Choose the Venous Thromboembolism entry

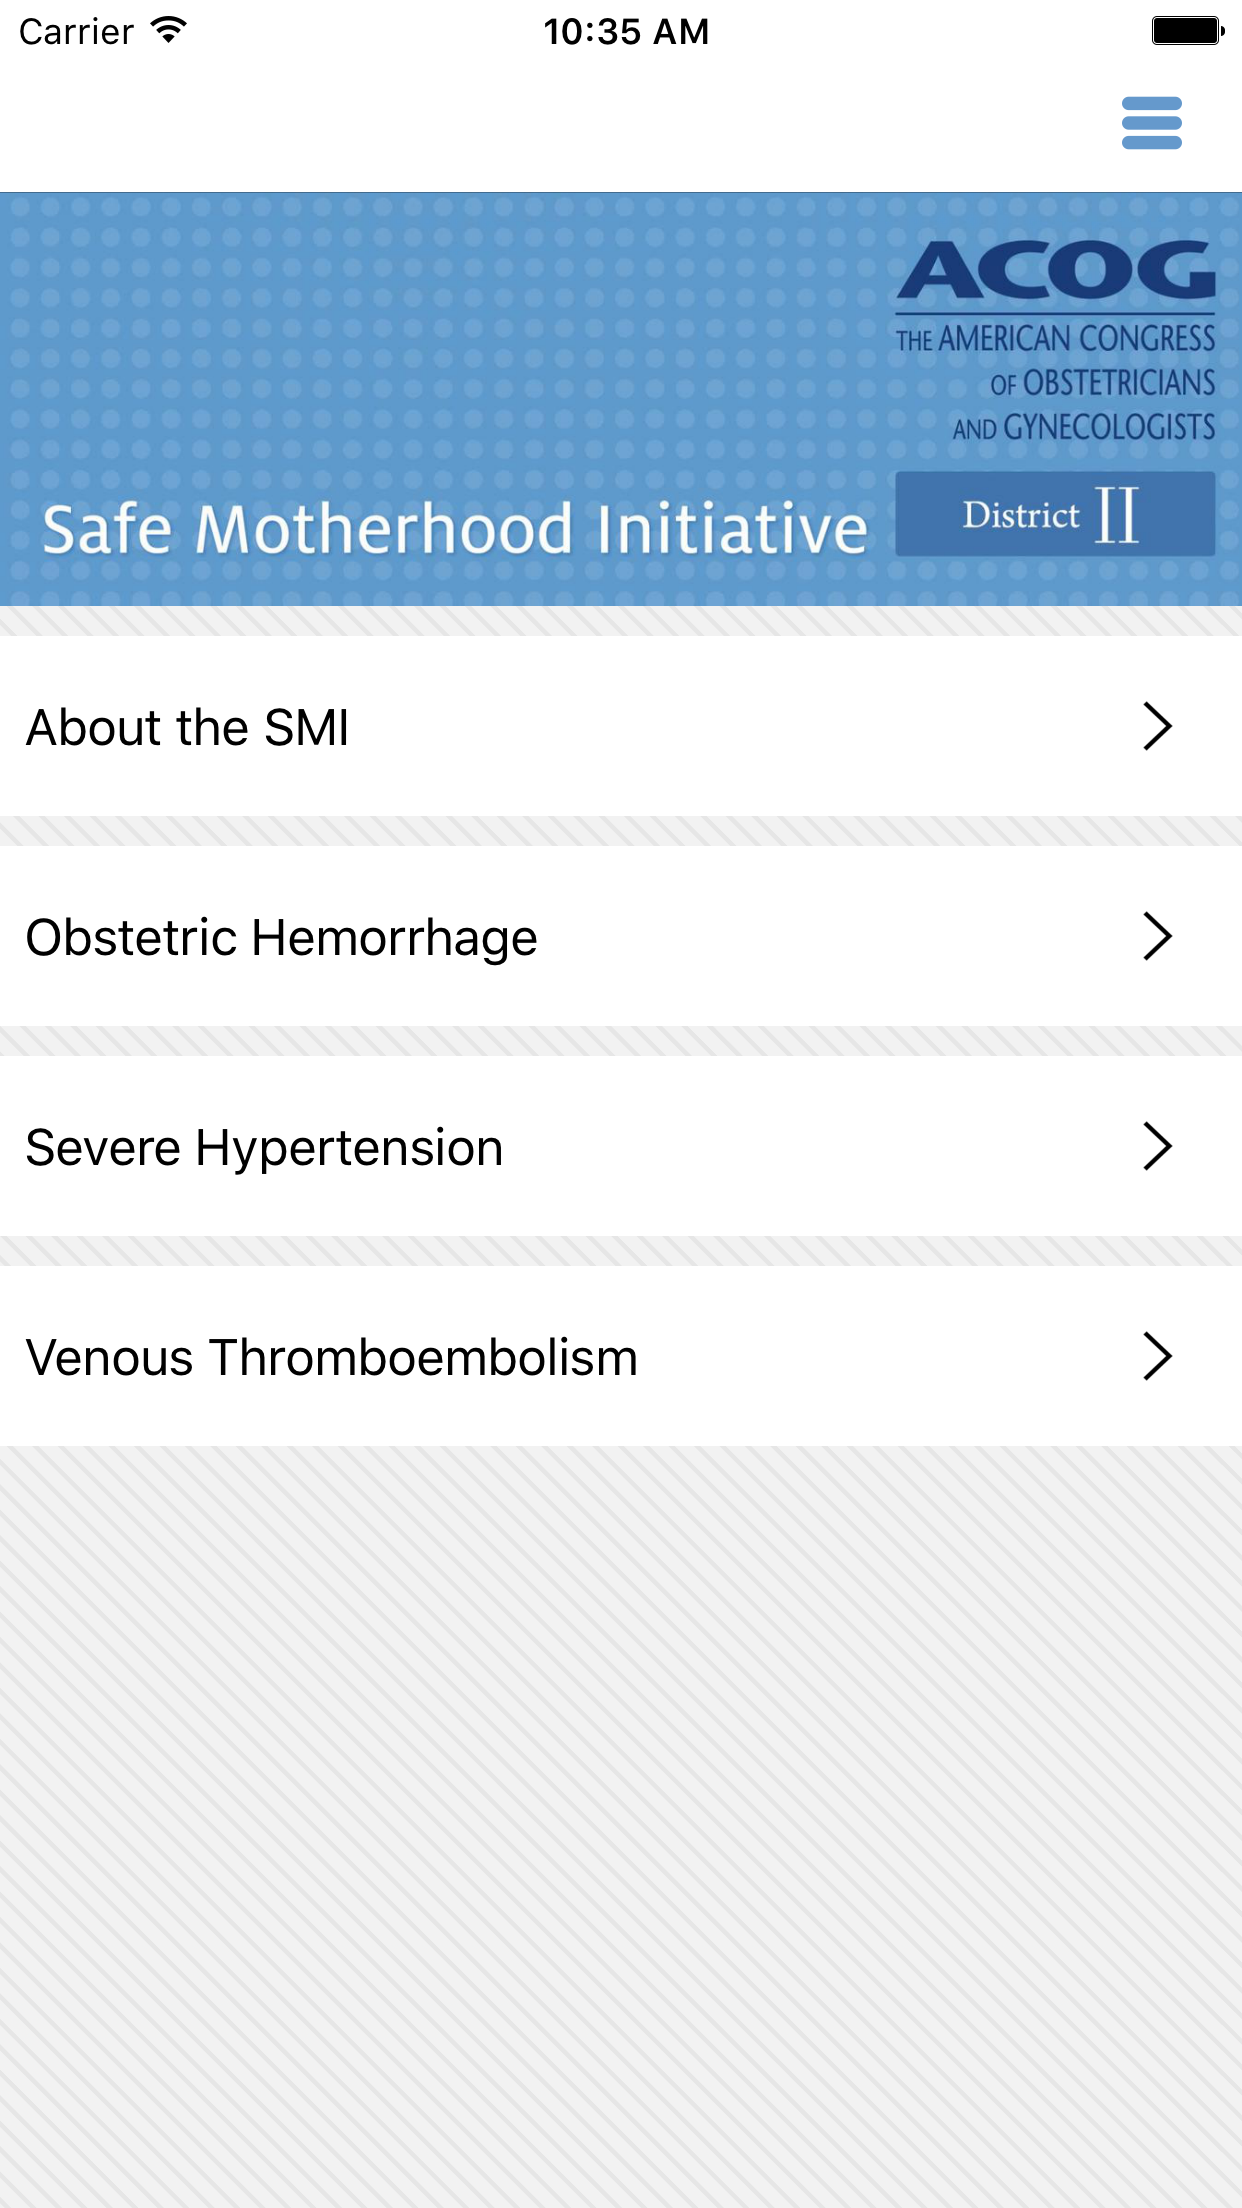332,1358
